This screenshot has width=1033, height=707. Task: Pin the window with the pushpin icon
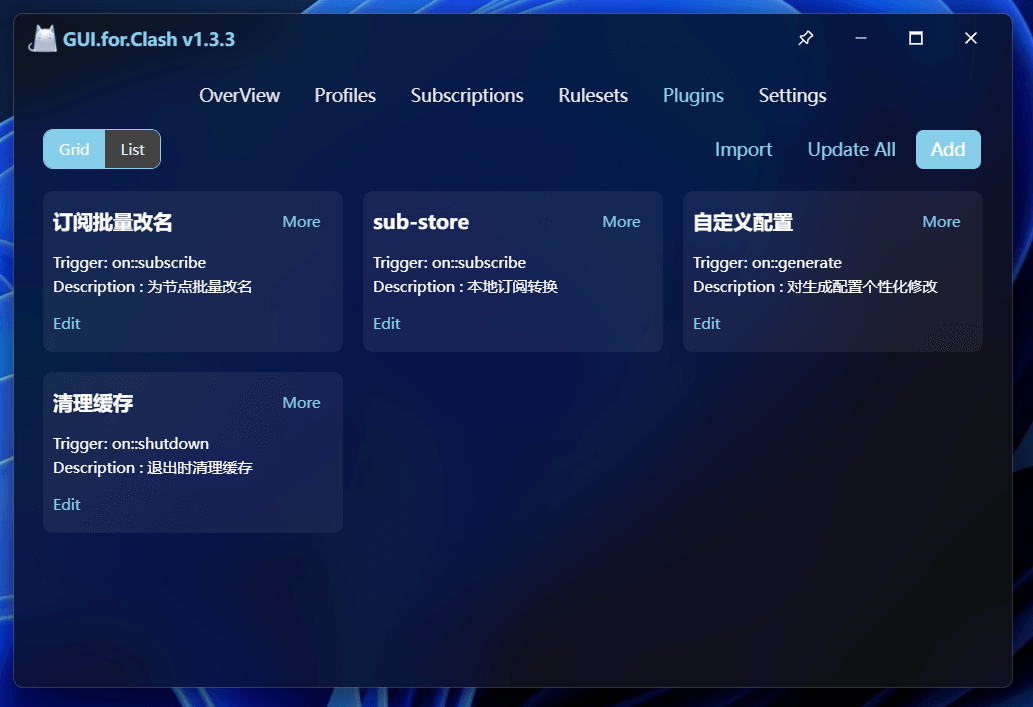(x=805, y=38)
